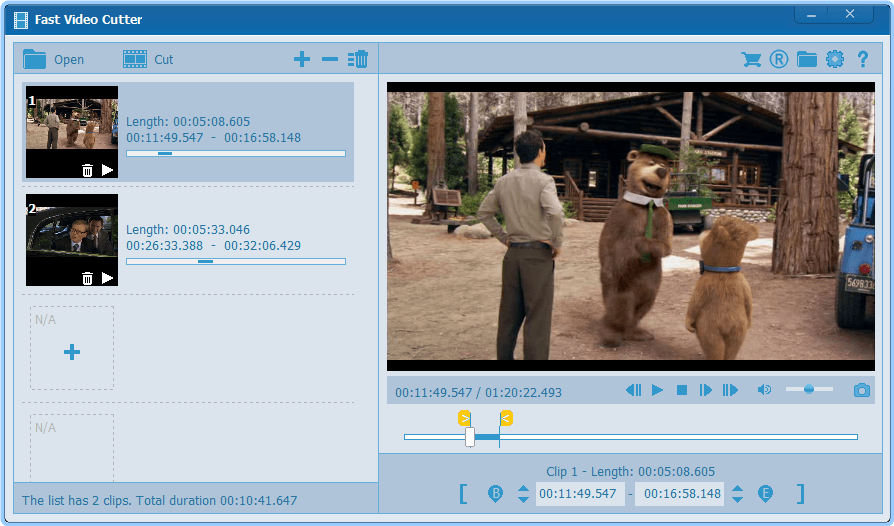Take a snapshot with camera icon

pos(862,390)
